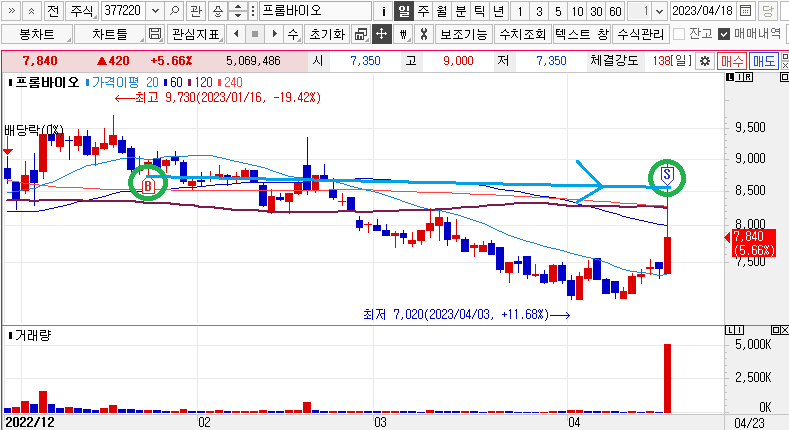The width and height of the screenshot is (789, 430).
Task: Select the 월 monthly period toggle
Action: 442,11
